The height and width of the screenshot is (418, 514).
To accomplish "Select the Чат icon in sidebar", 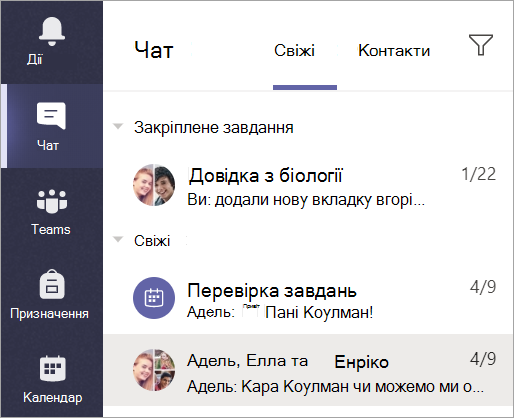I will [x=51, y=116].
